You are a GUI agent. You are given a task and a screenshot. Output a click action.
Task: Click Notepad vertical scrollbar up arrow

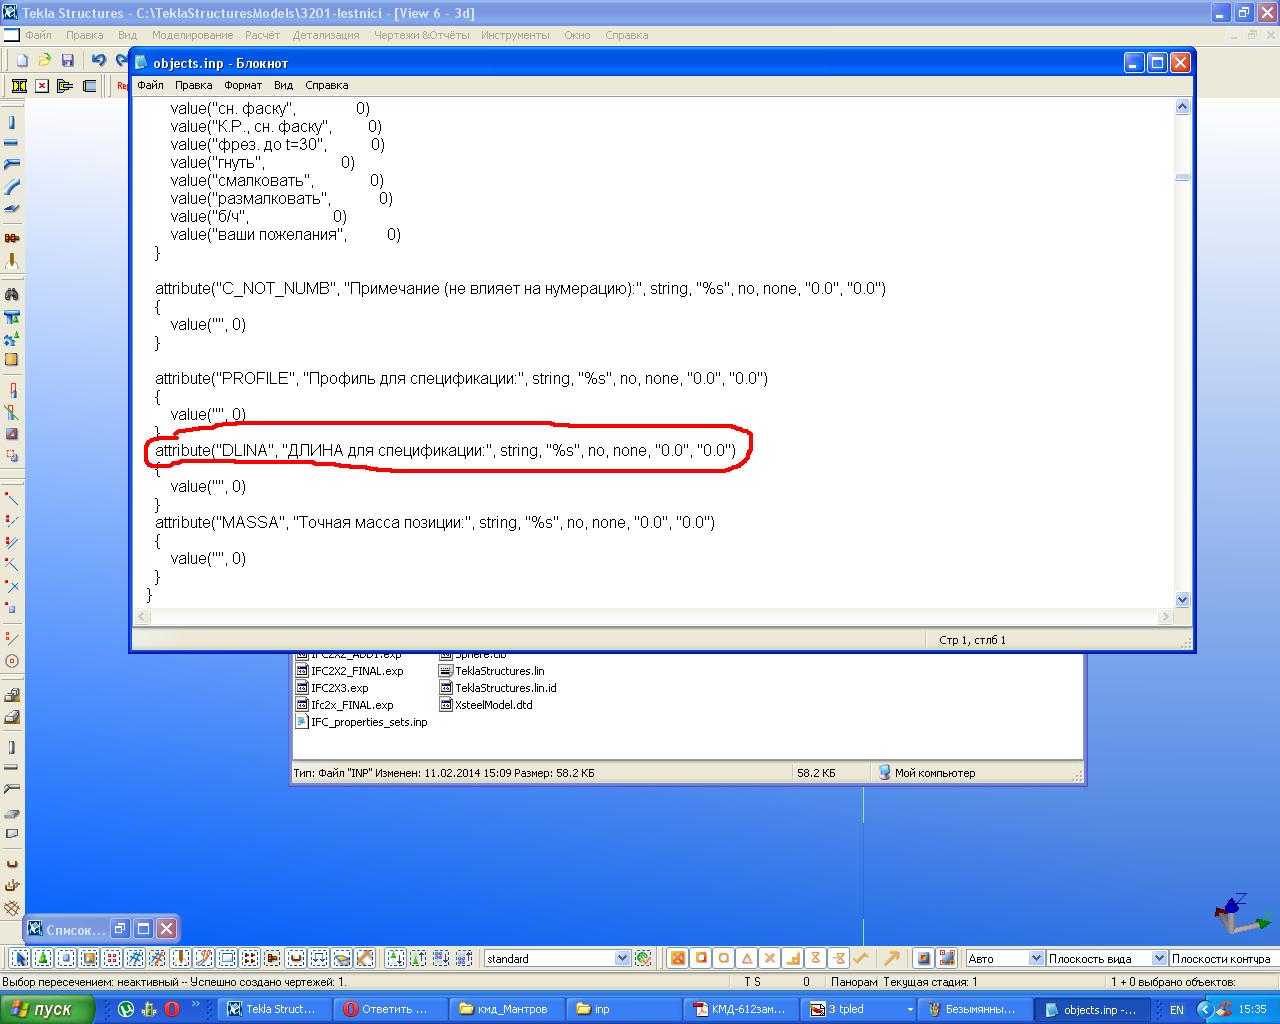pyautogui.click(x=1182, y=106)
